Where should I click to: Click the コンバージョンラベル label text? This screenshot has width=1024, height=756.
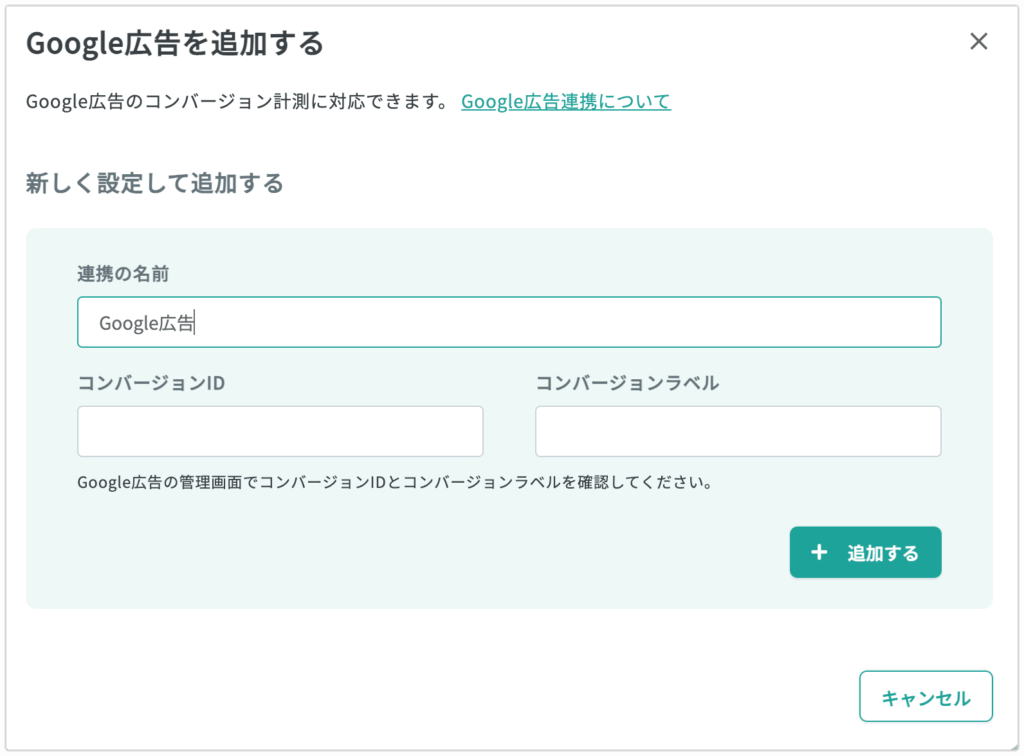pos(627,383)
